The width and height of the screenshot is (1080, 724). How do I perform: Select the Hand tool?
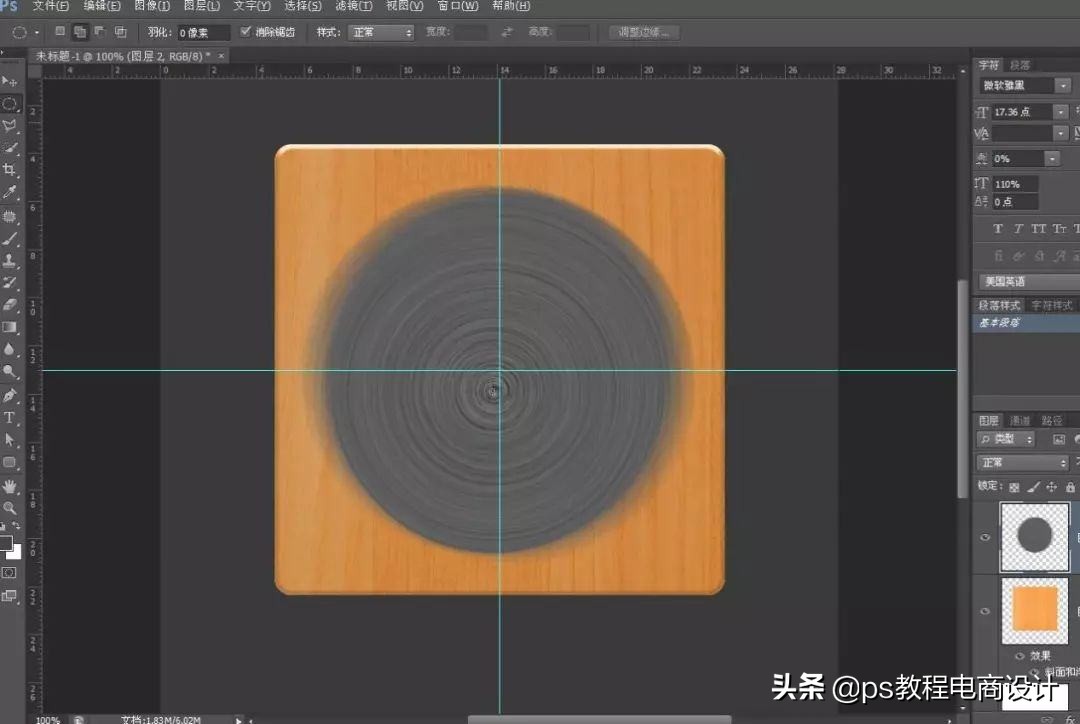(x=10, y=487)
